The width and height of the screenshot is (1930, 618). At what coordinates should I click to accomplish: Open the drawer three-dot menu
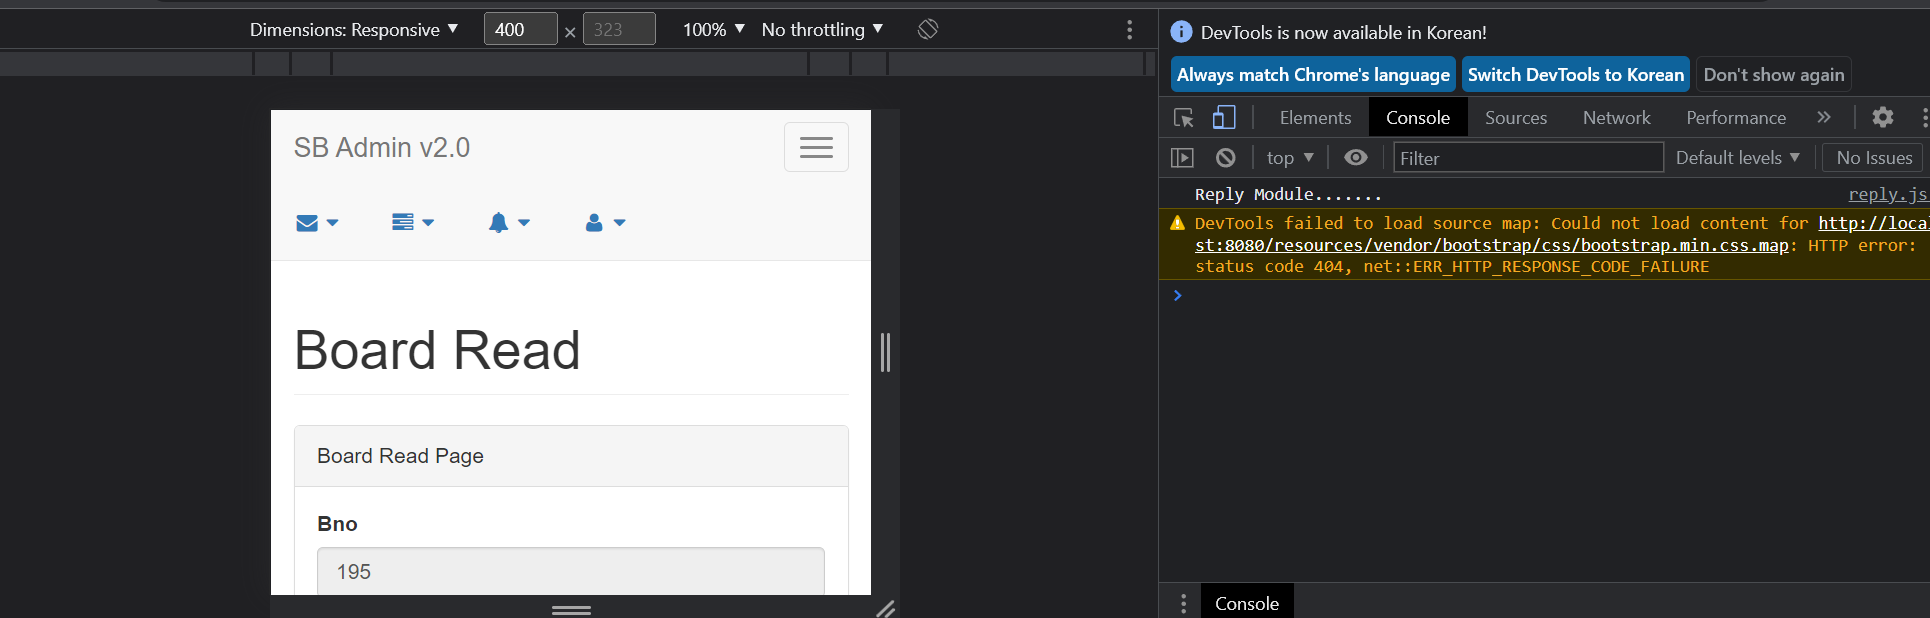(1183, 603)
